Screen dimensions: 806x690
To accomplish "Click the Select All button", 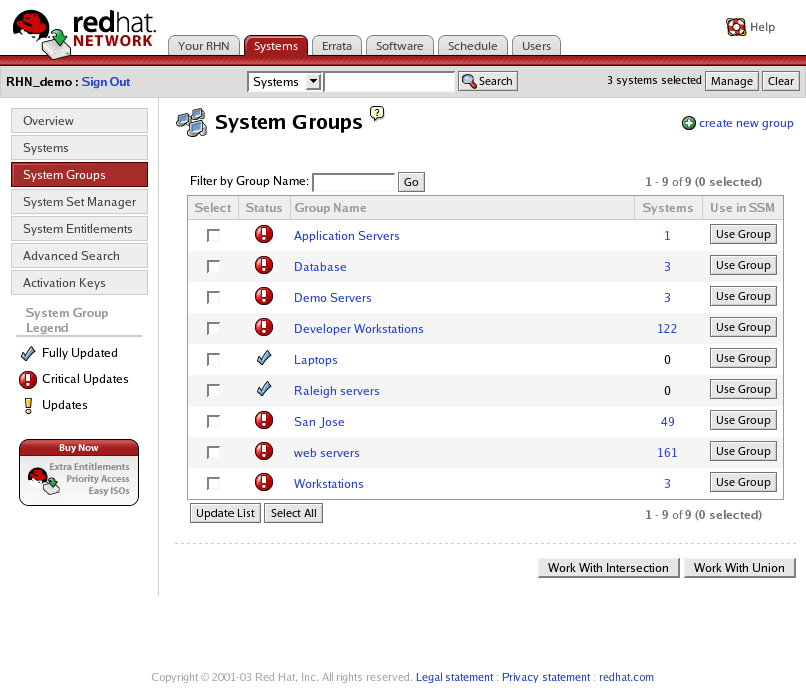I will click(294, 513).
